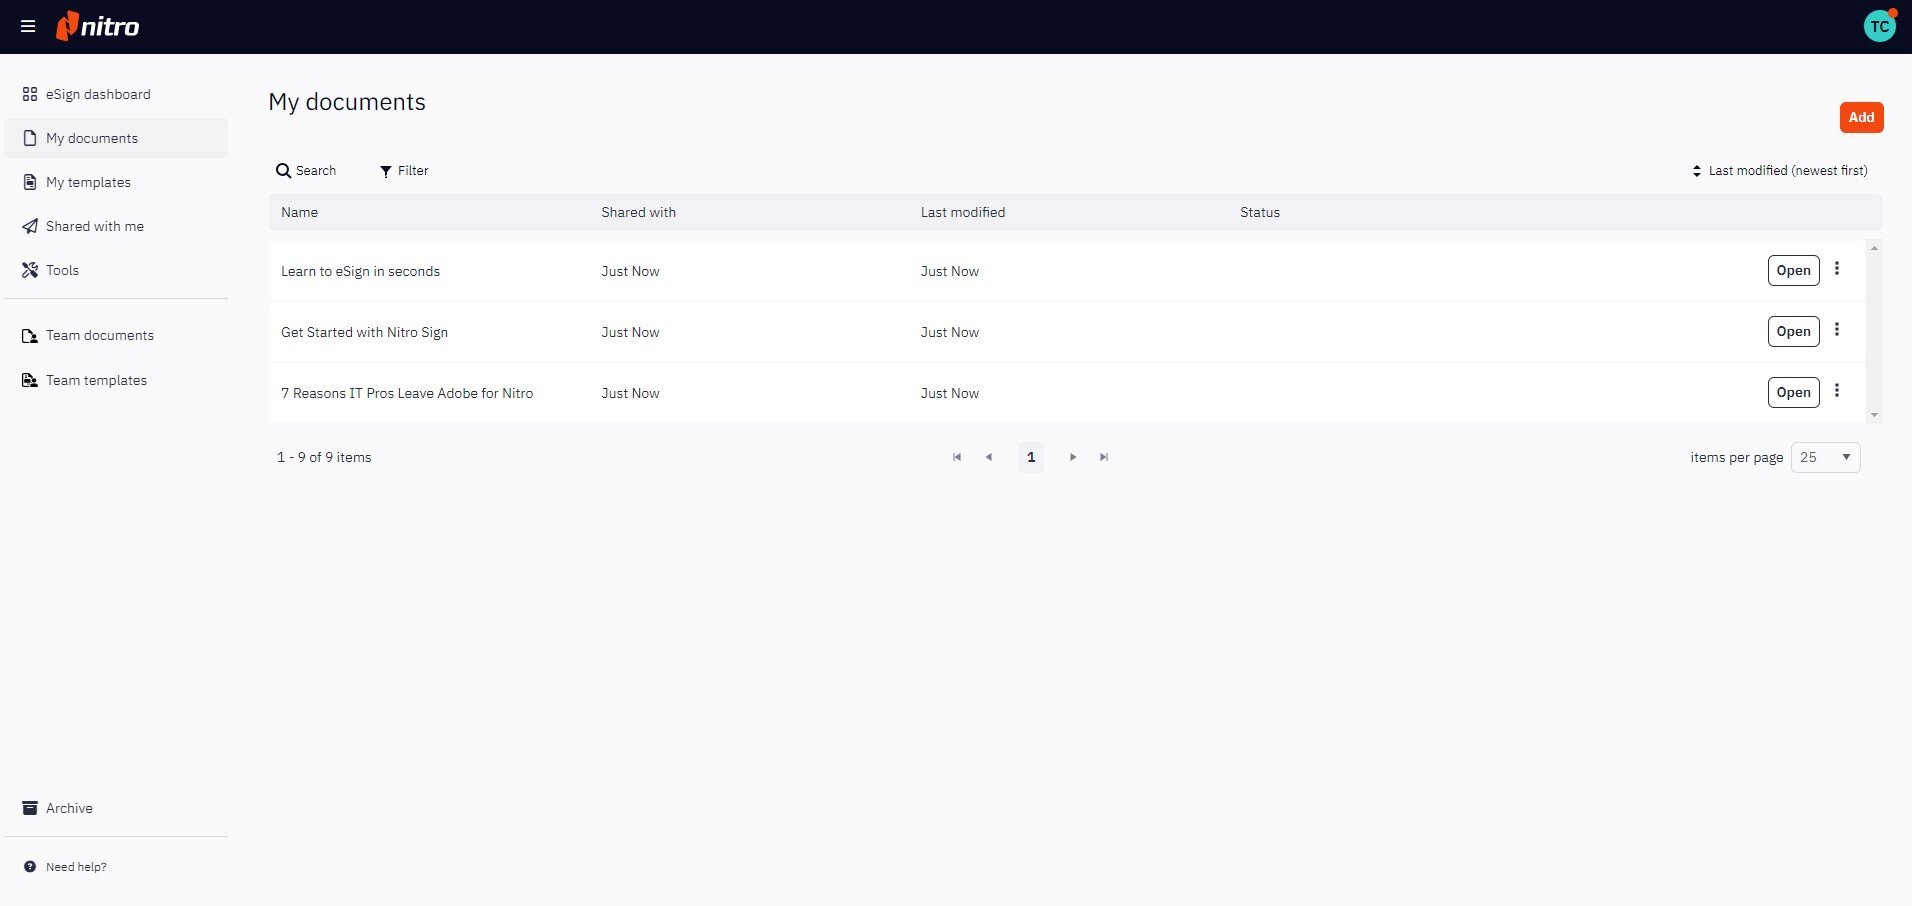Open the Archive section

click(69, 808)
